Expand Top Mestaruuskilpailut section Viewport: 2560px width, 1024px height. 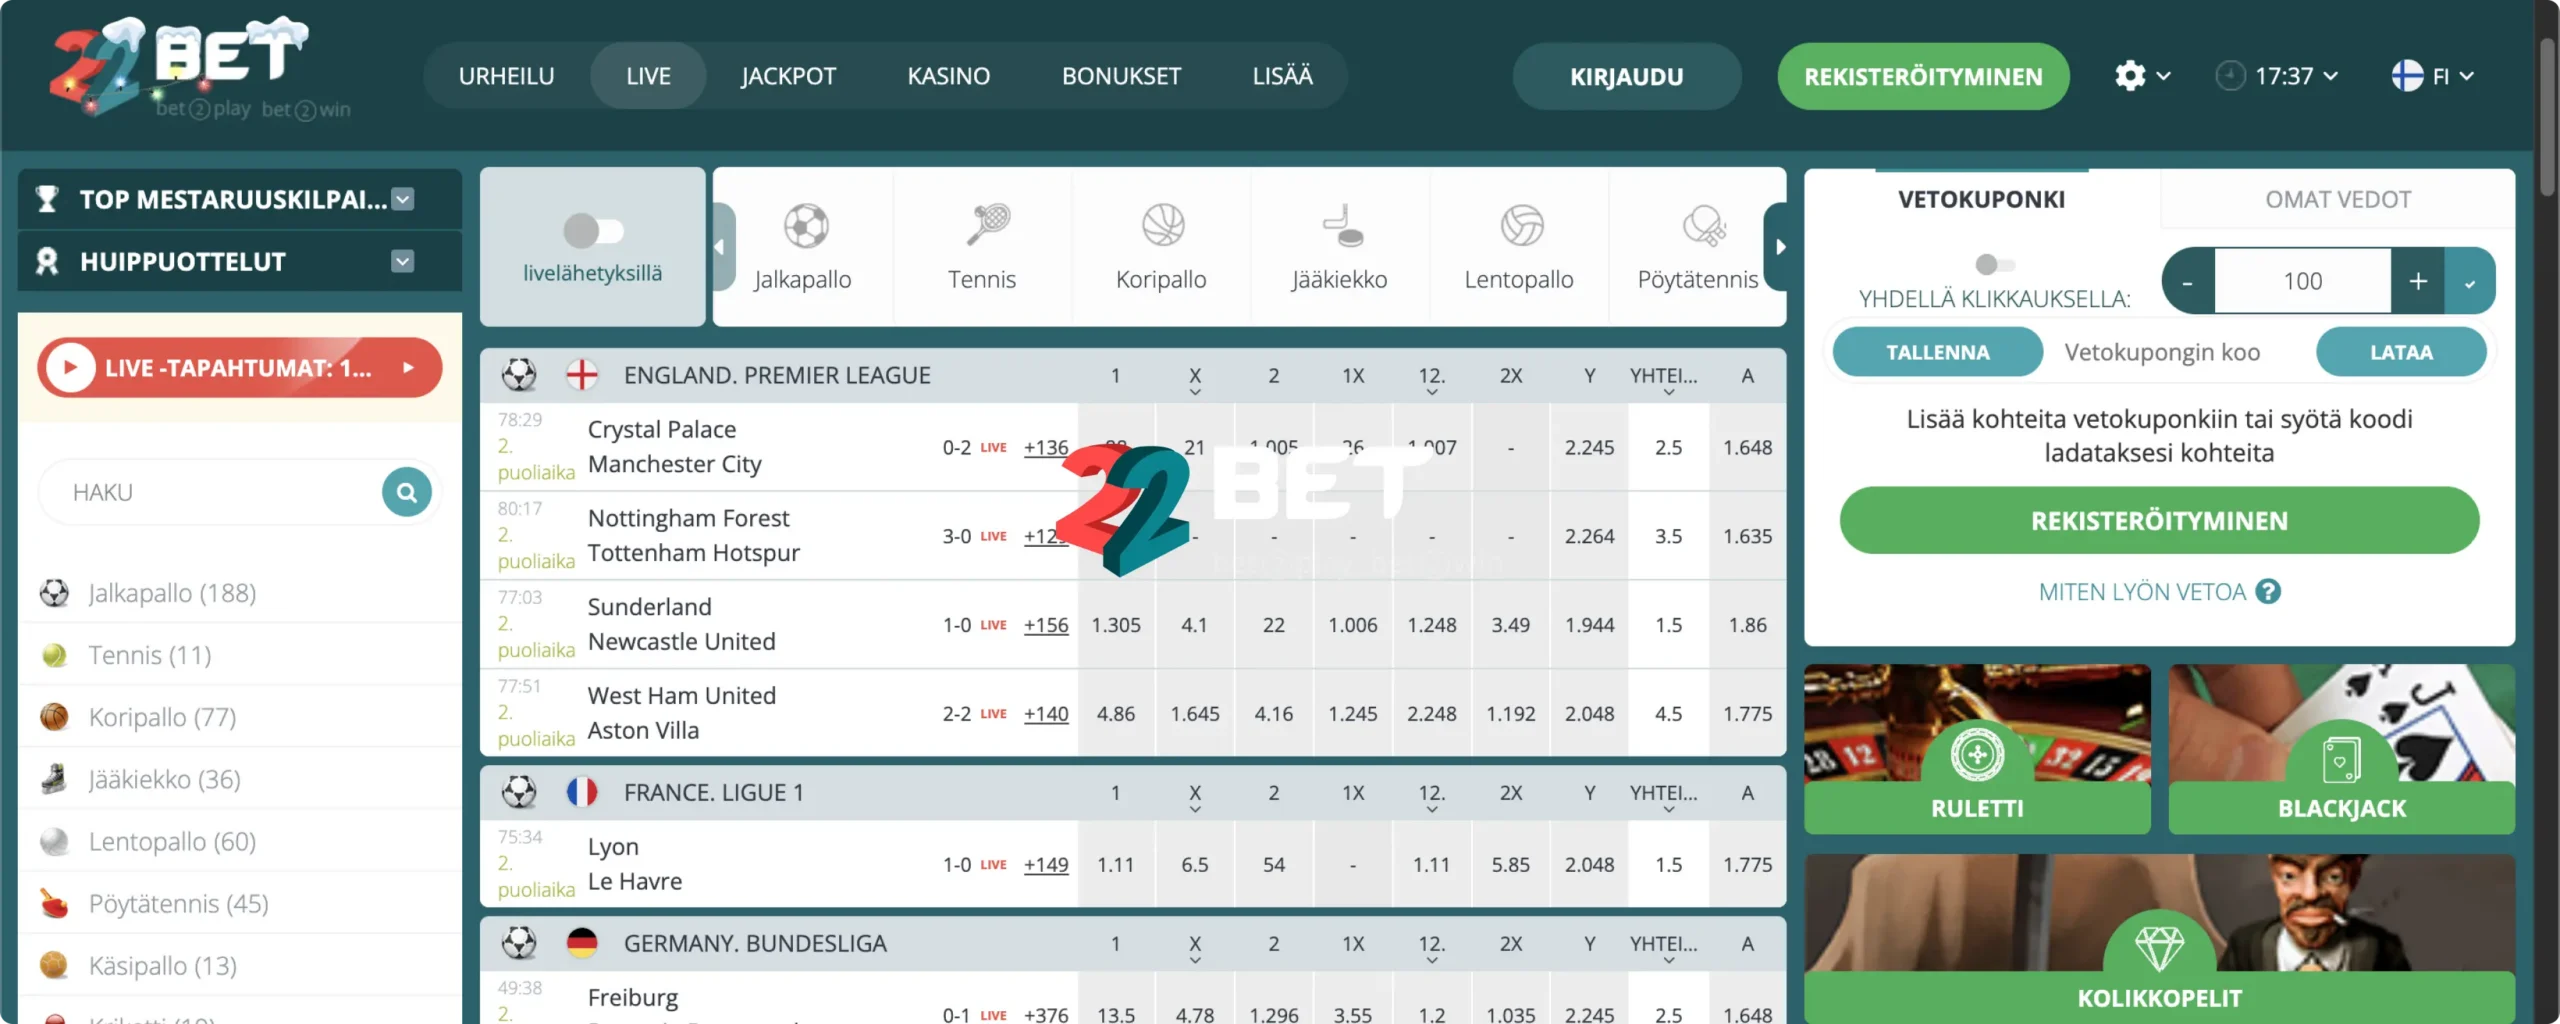[x=402, y=199]
